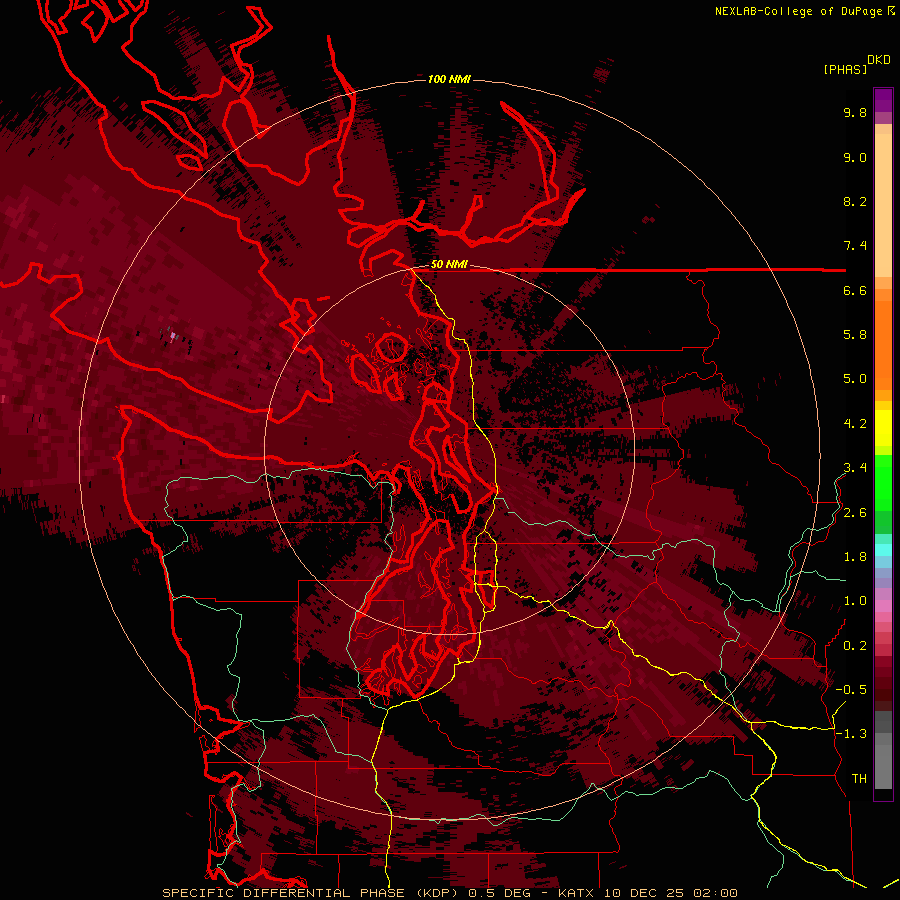Click the 10 DEC 25 date in the caption
900x900 pixels.
coord(645,893)
